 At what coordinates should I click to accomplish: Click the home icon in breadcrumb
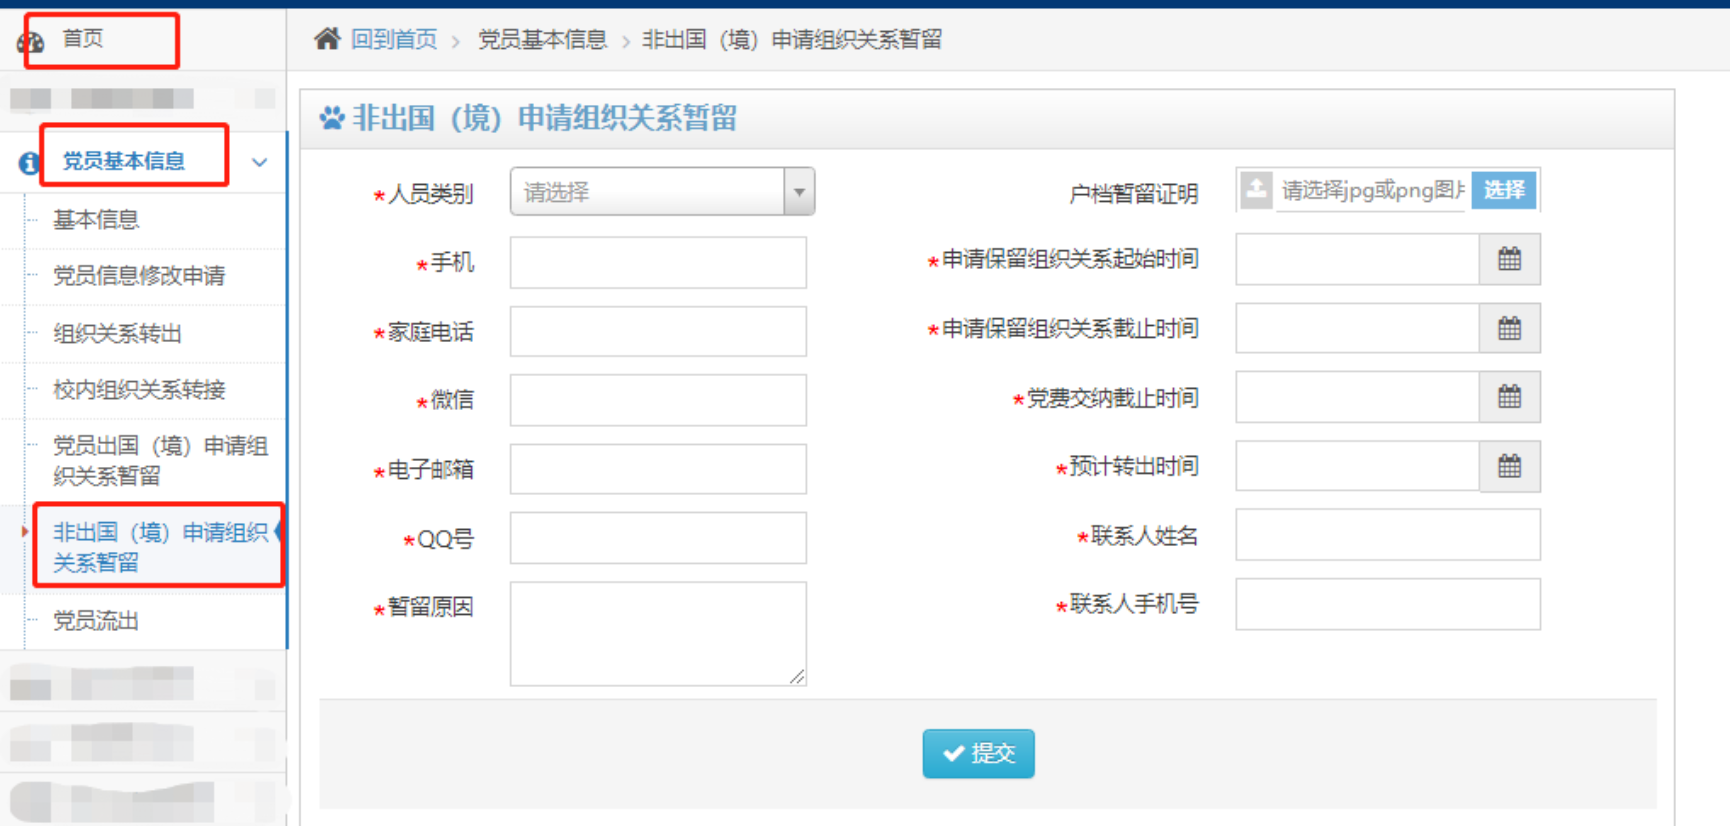[327, 39]
